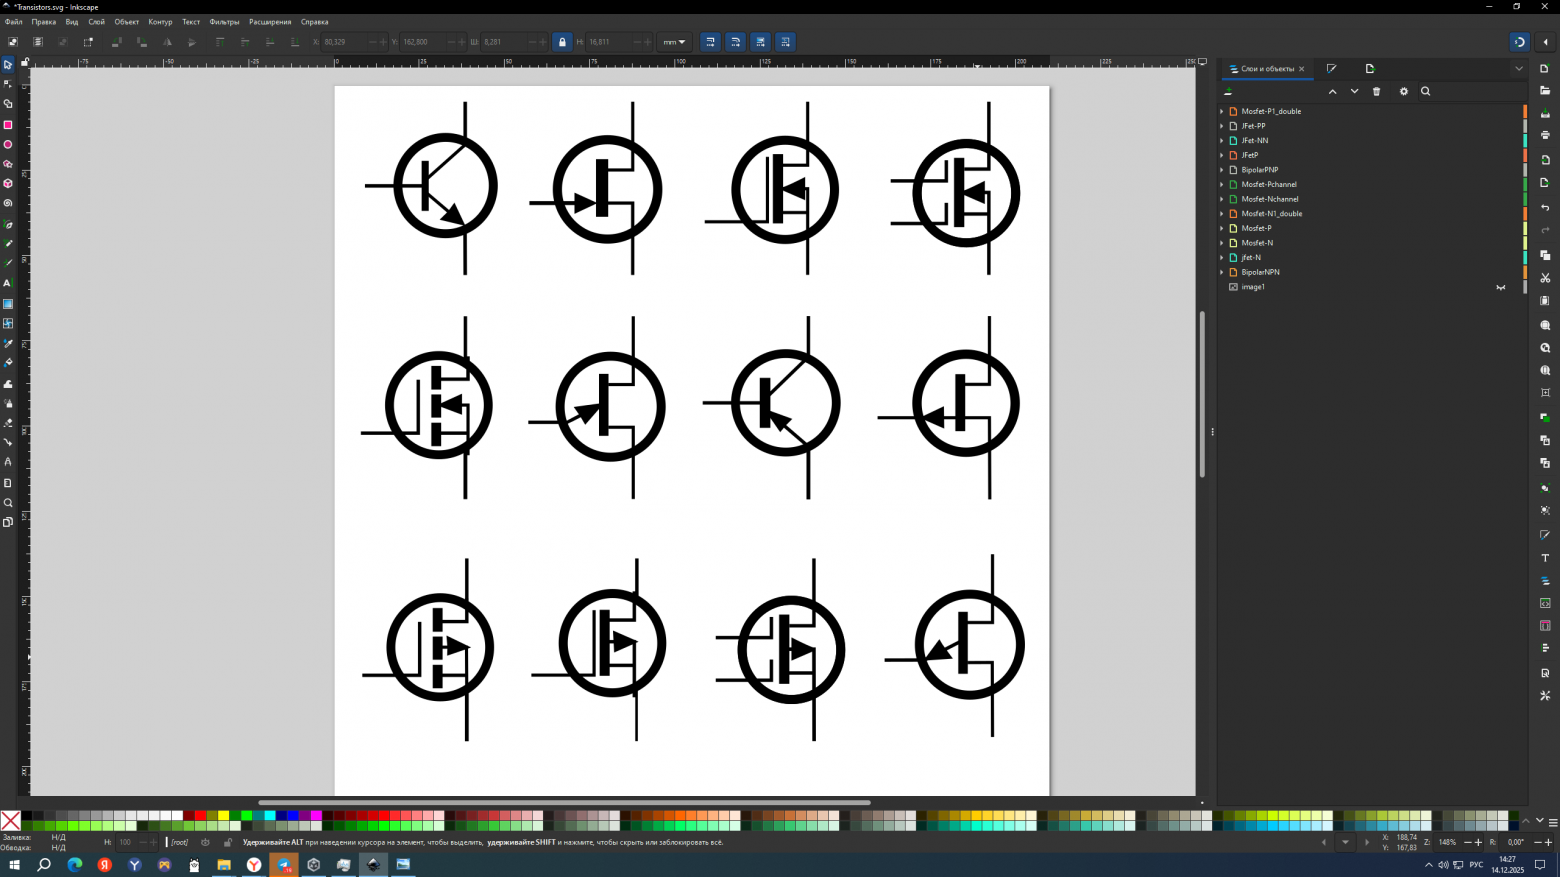Open the Фильтры menu

pos(224,22)
